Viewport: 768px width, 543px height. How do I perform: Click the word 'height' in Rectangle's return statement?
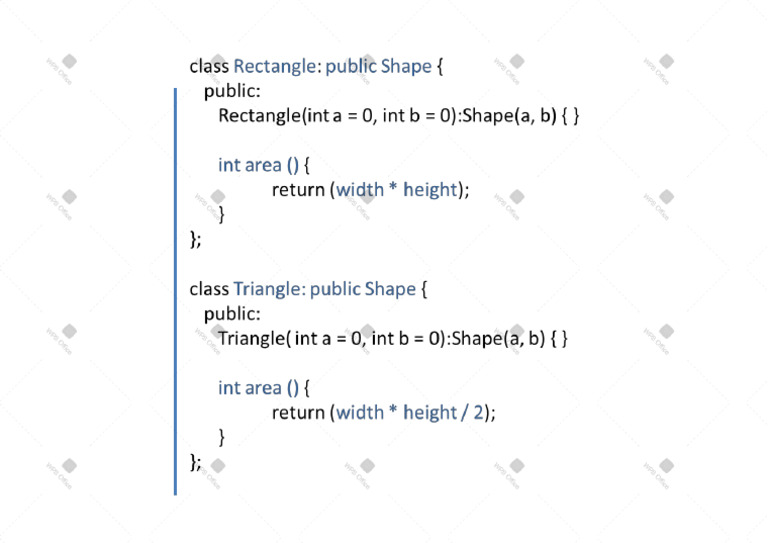click(430, 190)
